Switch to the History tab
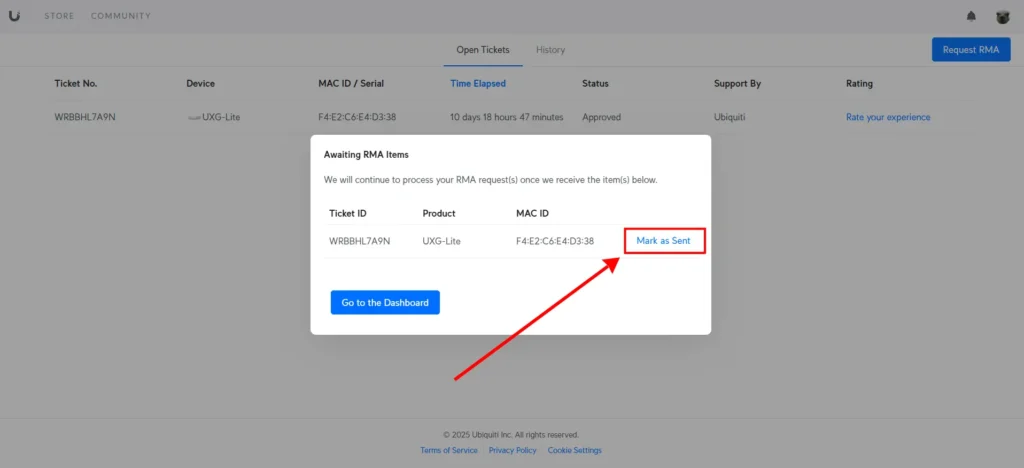This screenshot has width=1024, height=468. (x=551, y=50)
